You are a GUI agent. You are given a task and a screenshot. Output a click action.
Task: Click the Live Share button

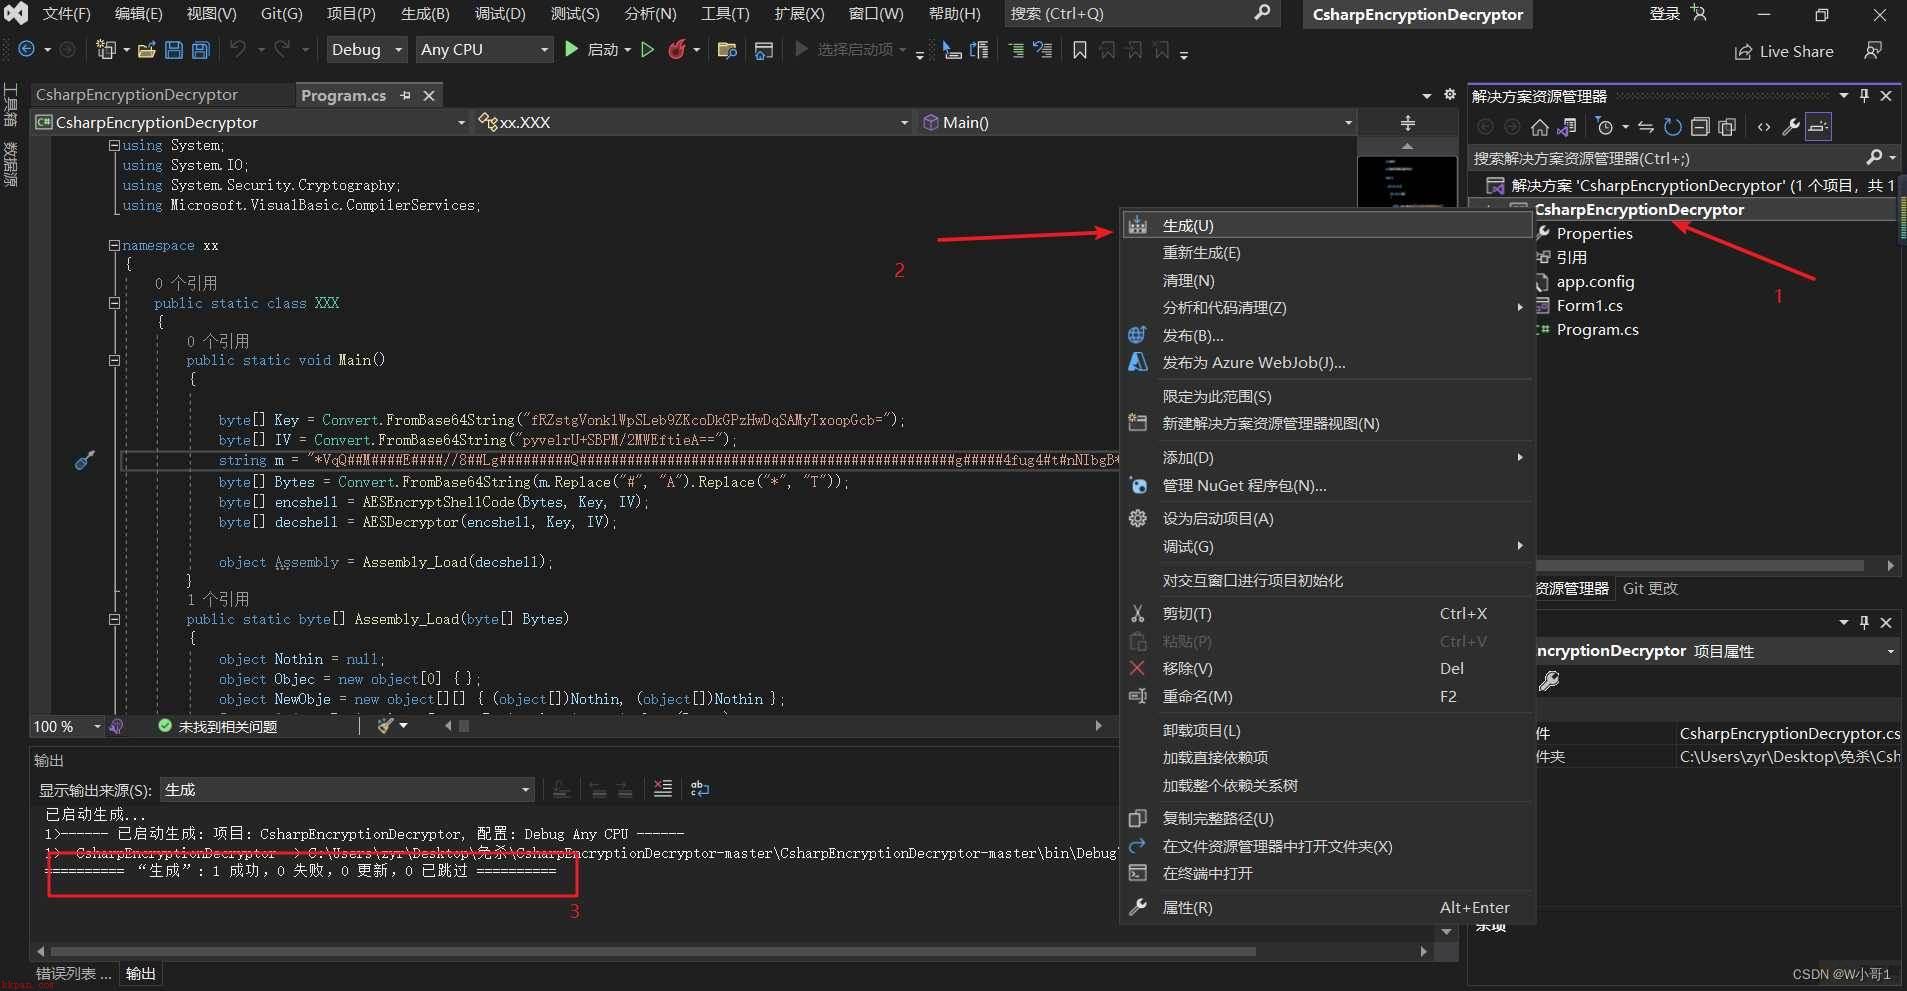[x=1784, y=51]
